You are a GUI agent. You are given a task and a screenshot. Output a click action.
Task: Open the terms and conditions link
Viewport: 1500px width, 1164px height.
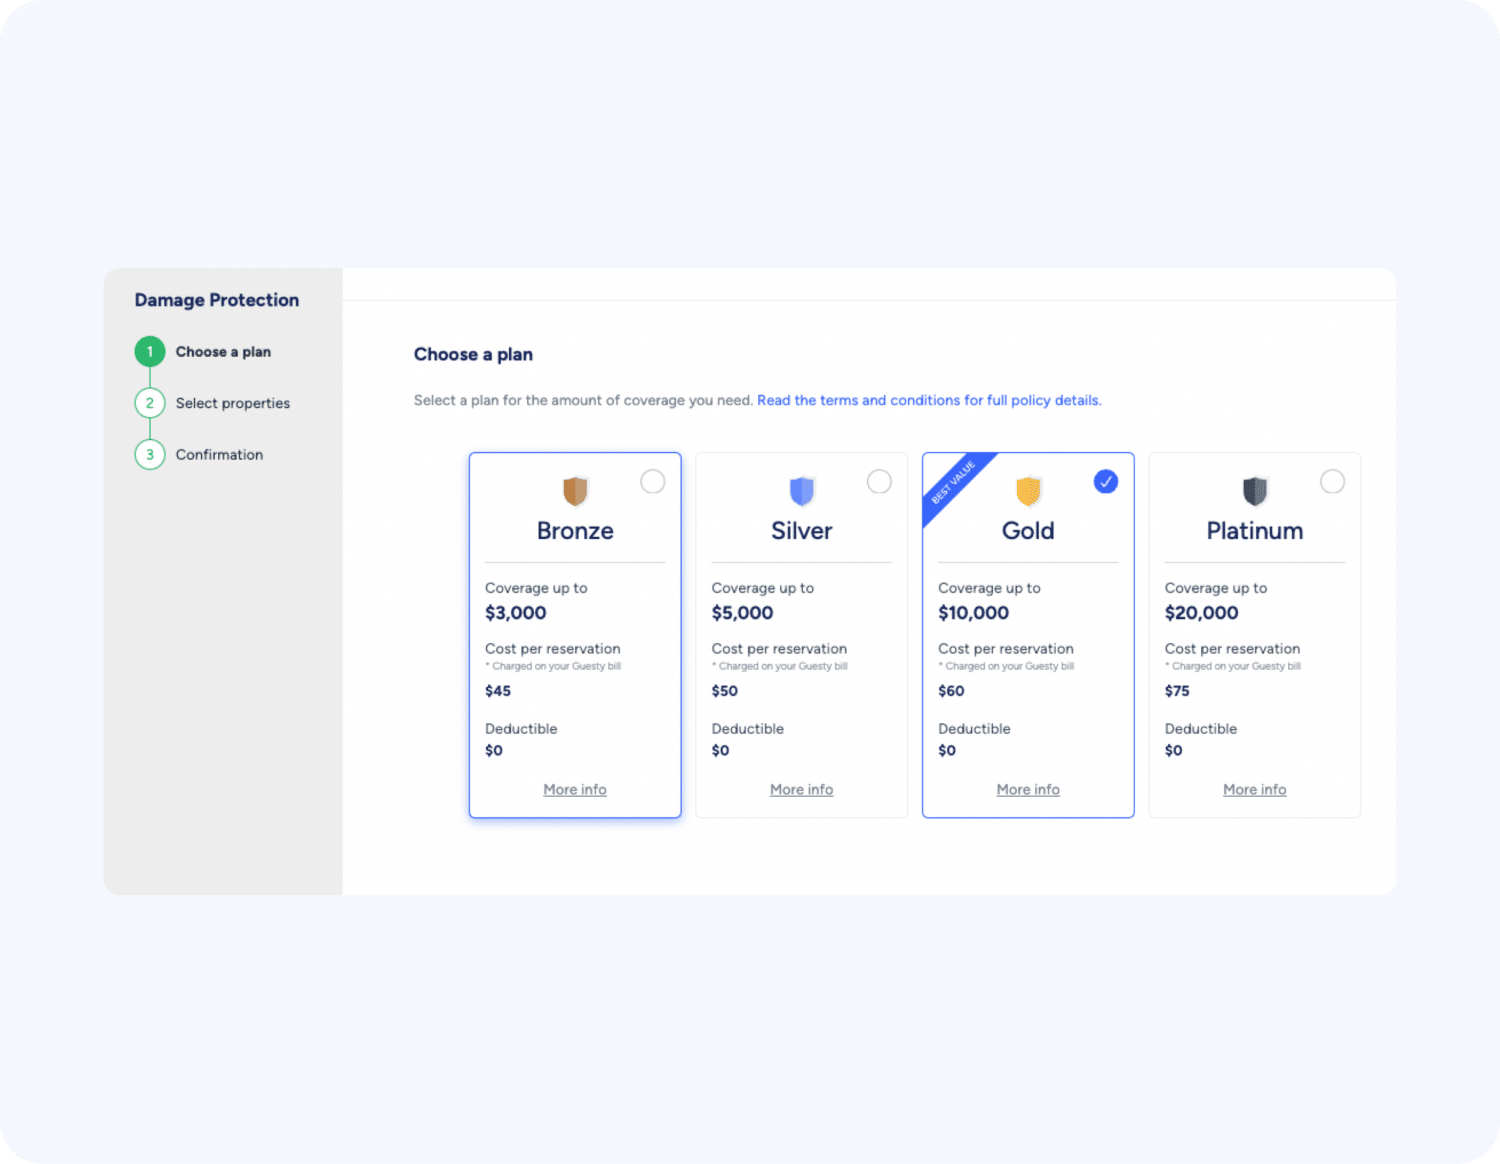pyautogui.click(x=928, y=400)
